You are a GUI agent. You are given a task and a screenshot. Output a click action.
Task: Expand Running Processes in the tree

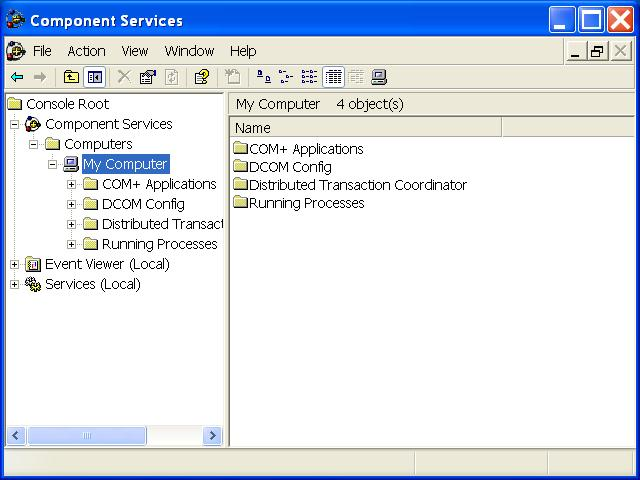(71, 244)
